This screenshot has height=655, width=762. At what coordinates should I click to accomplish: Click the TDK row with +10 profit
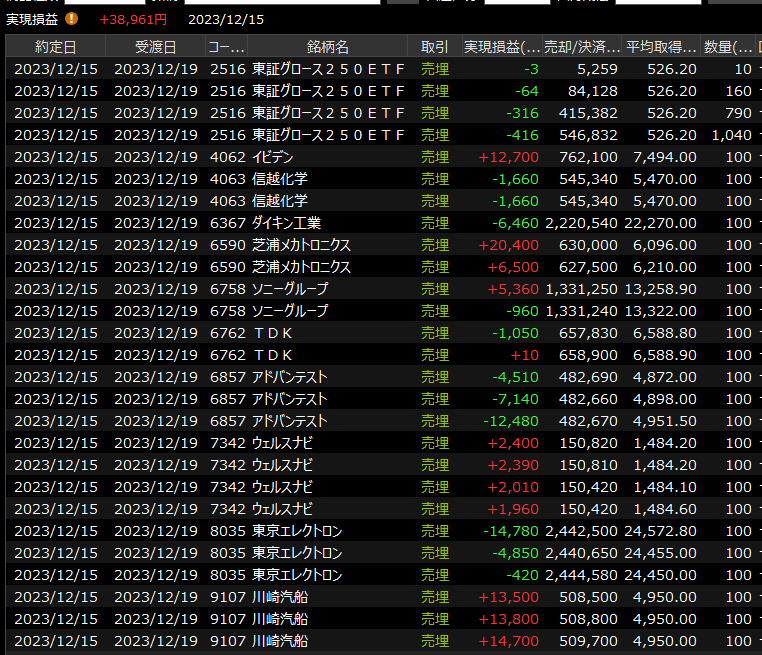273,355
